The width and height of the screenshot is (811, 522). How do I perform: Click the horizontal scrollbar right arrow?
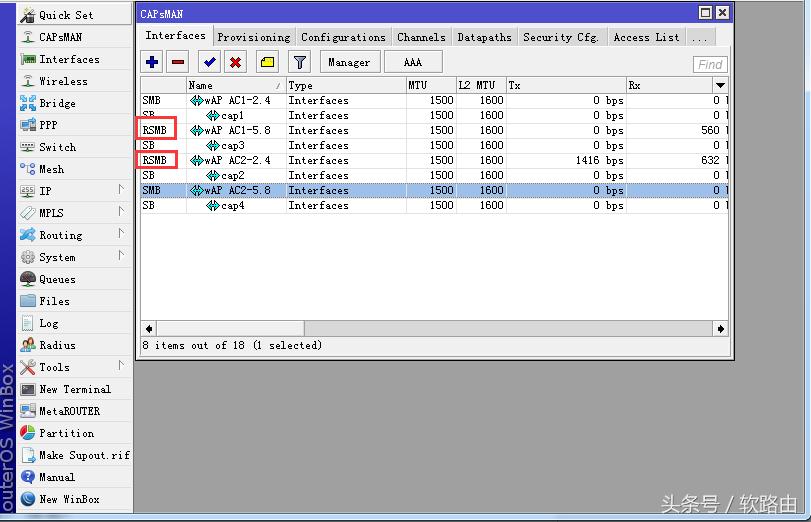(x=720, y=329)
